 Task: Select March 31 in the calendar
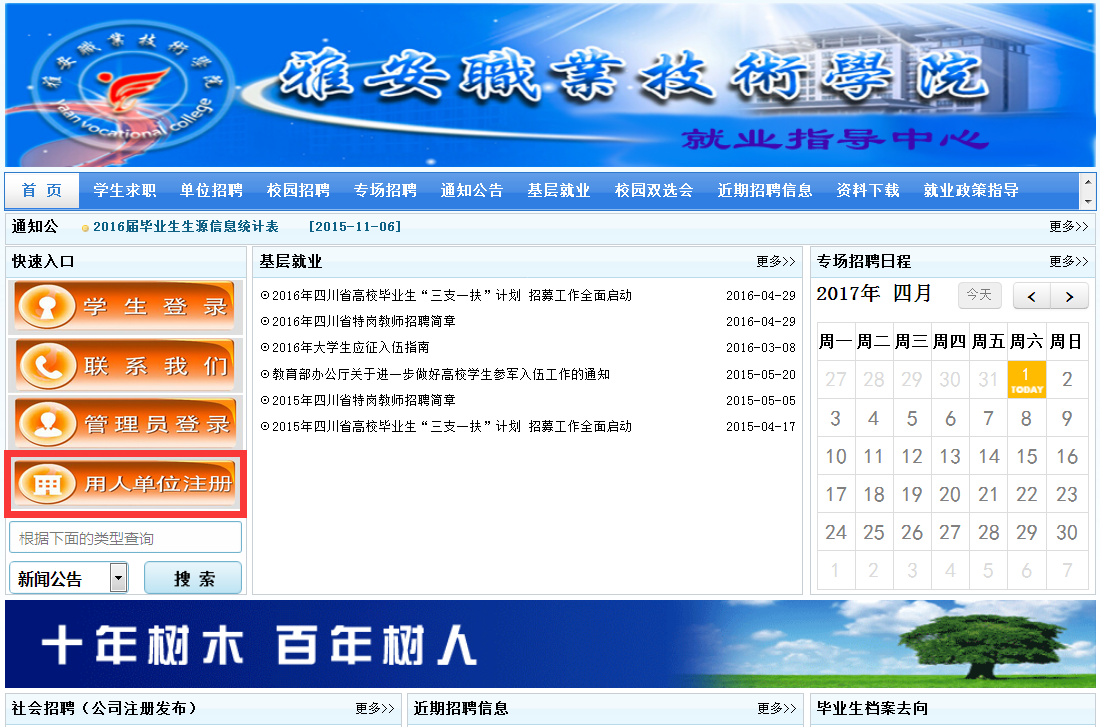[988, 380]
